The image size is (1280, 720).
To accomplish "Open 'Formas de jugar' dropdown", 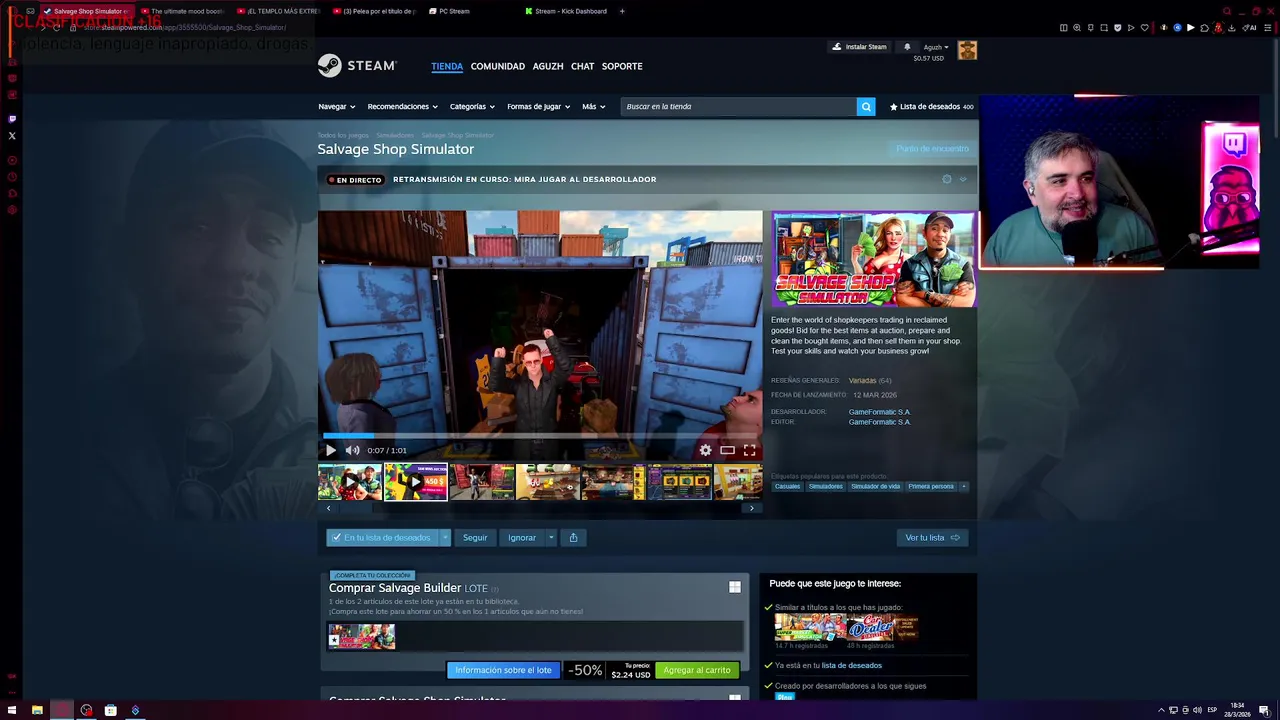I will pyautogui.click(x=538, y=106).
